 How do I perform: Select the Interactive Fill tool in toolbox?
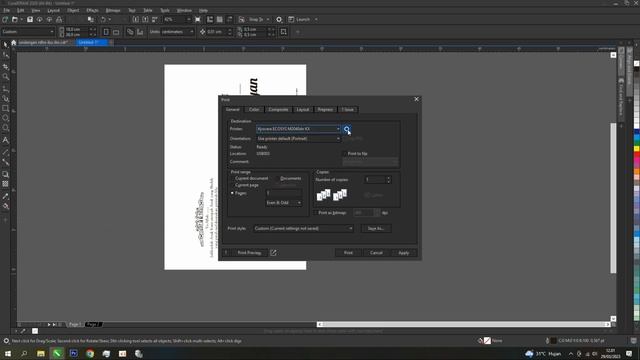coord(5,206)
